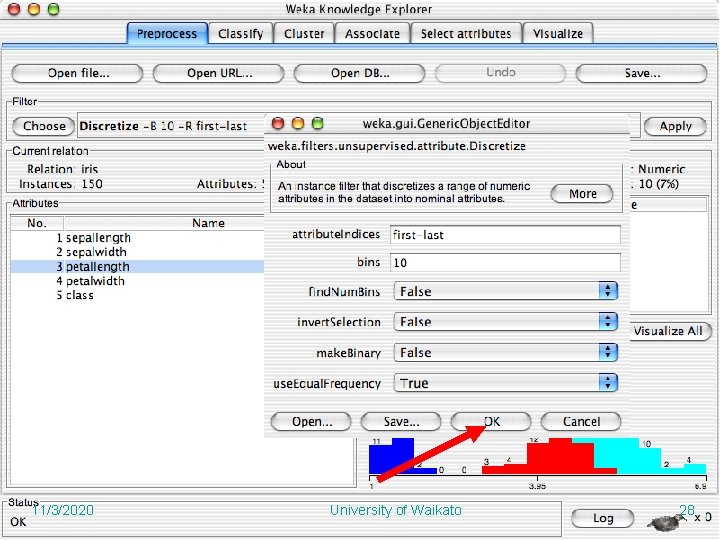The height and width of the screenshot is (540, 720).
Task: Select the Associate tab
Action: (372, 34)
